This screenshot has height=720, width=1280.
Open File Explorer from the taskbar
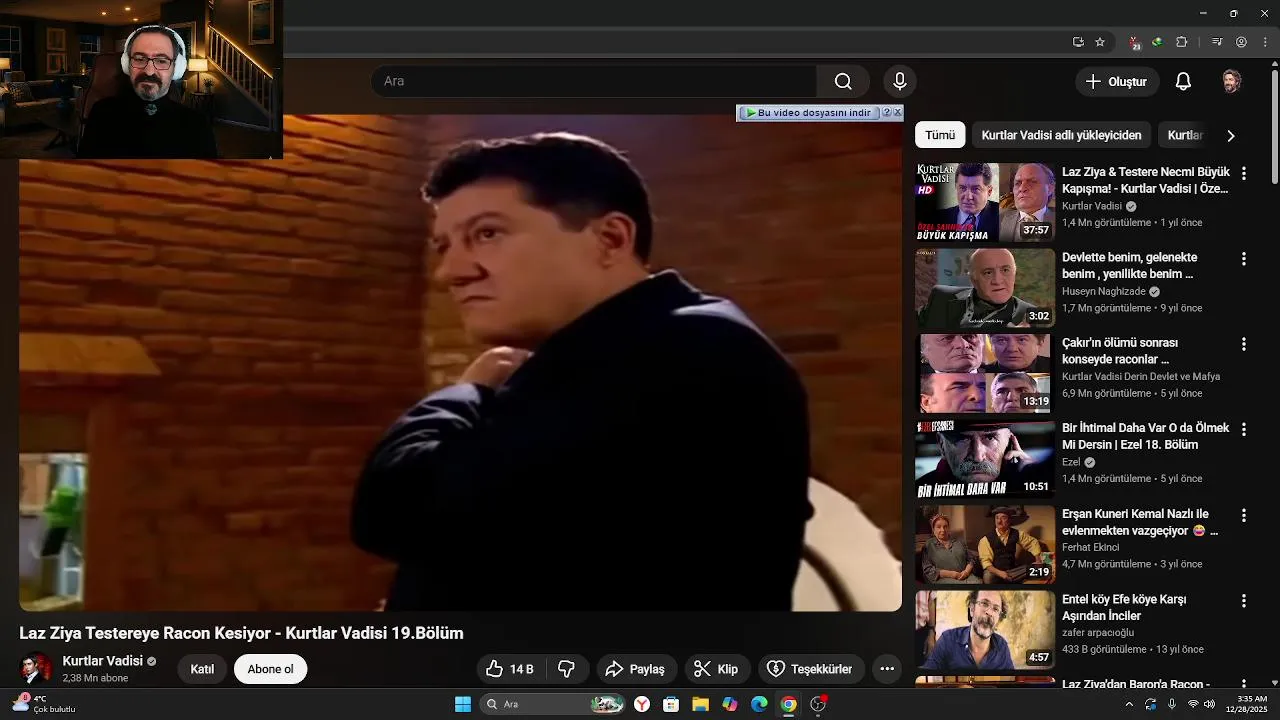click(x=700, y=704)
